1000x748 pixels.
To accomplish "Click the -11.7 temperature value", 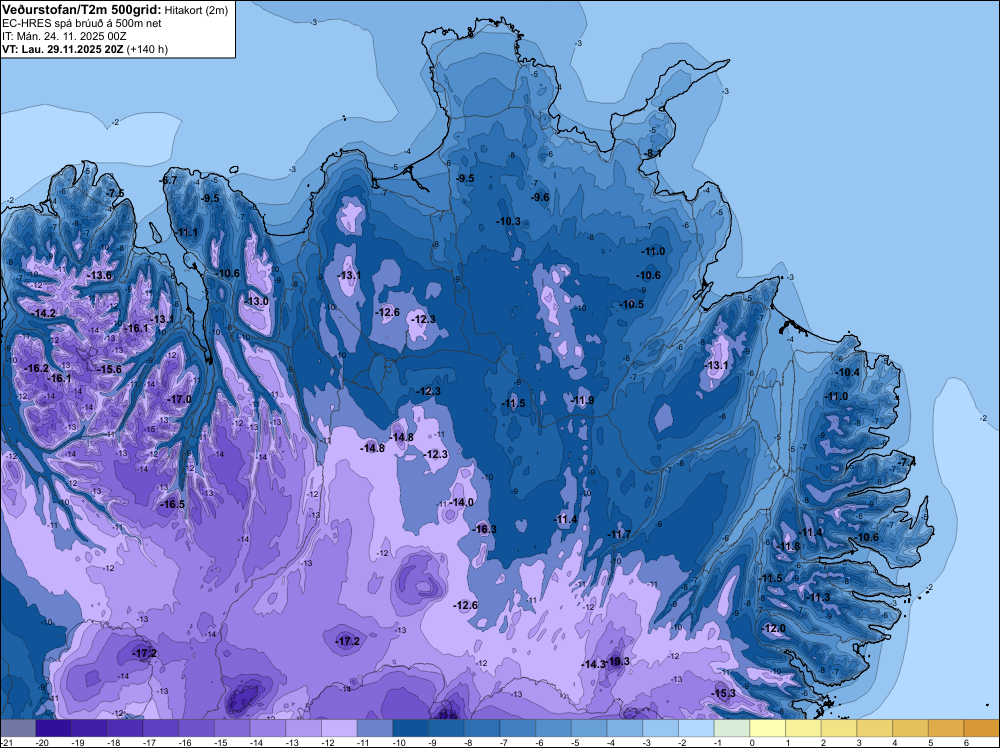I will tap(619, 534).
